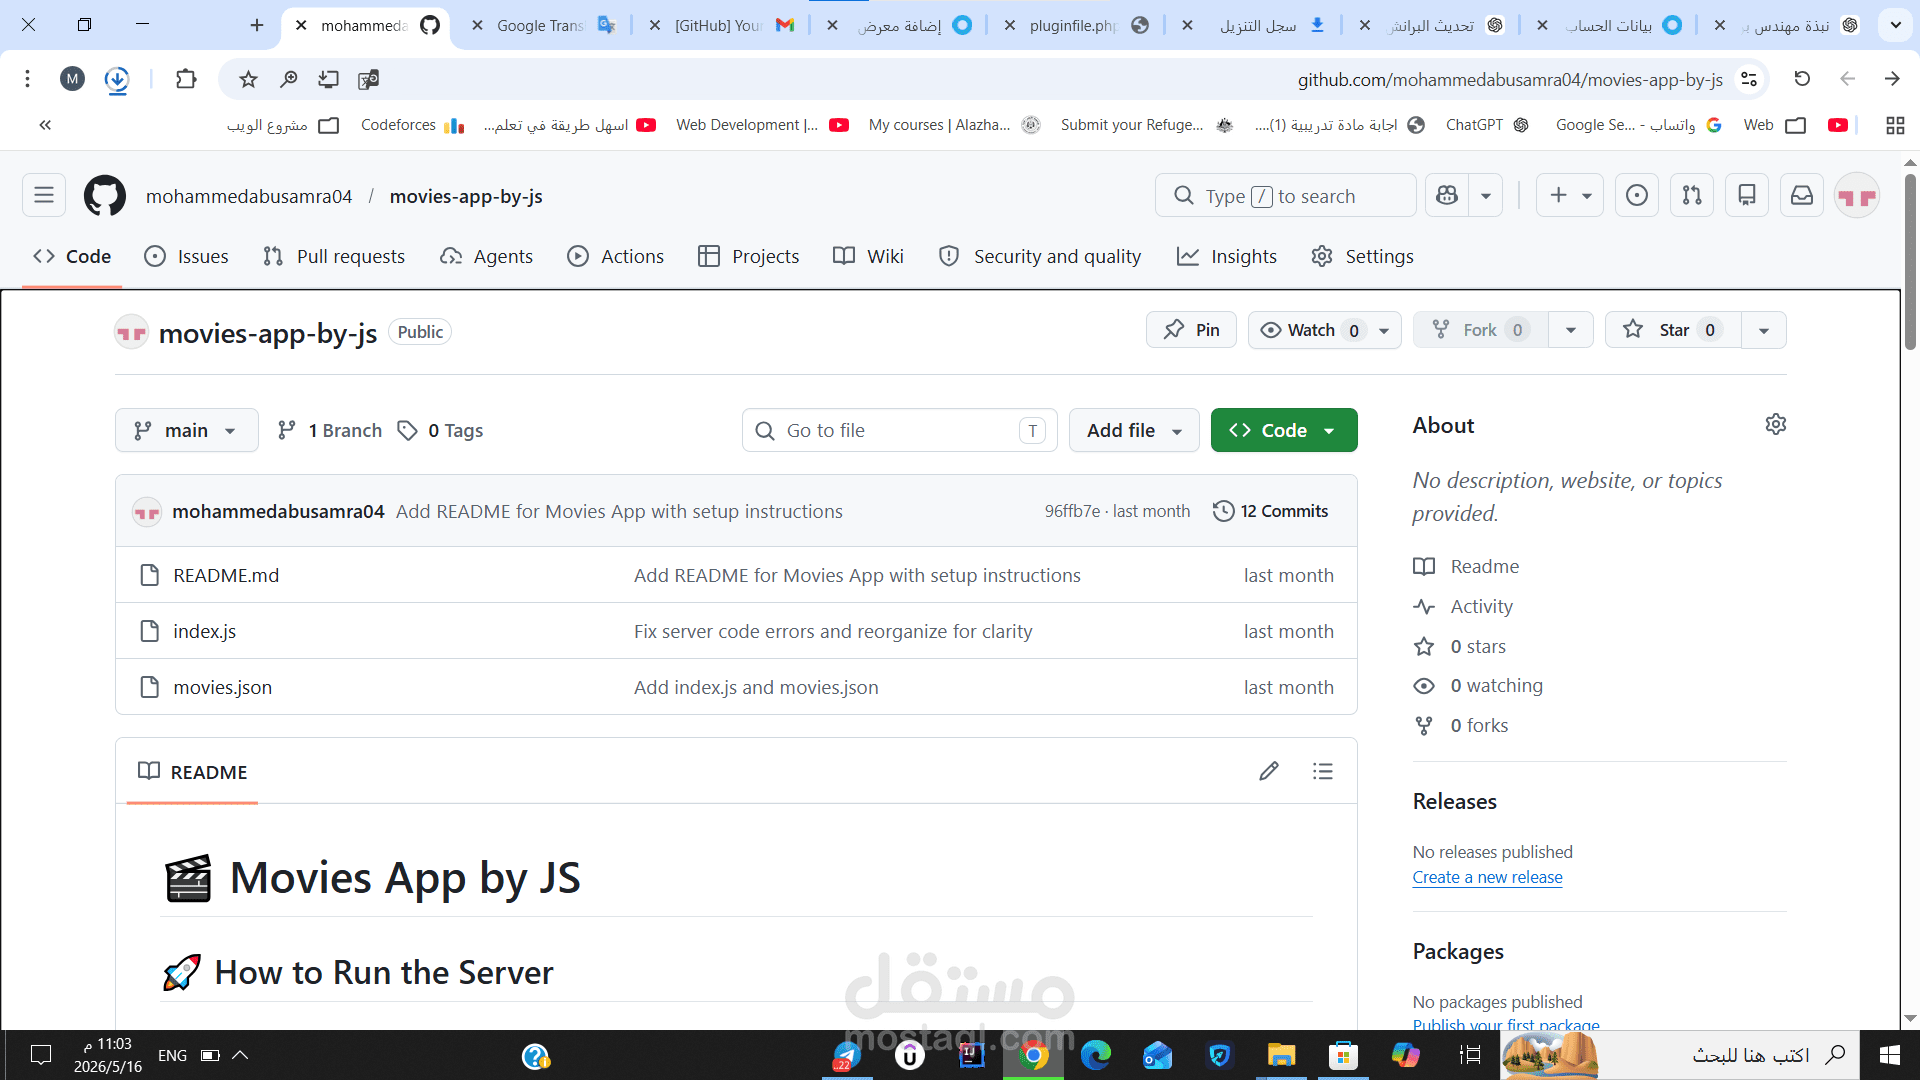Open the Copilot chat icon in the header
The height and width of the screenshot is (1080, 1920).
click(1447, 195)
